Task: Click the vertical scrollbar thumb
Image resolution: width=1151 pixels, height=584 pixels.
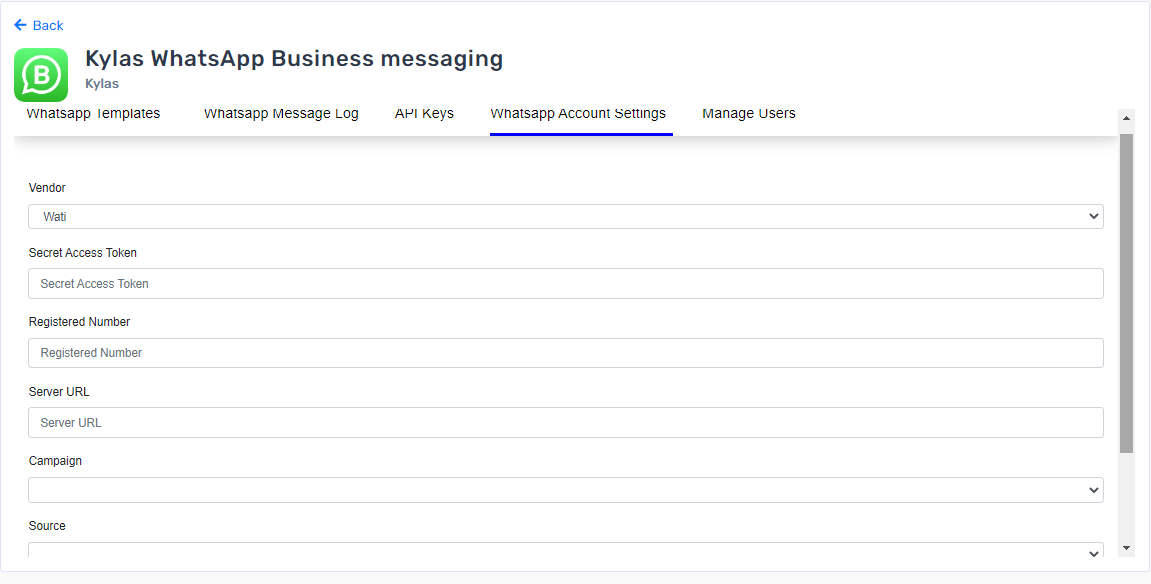Action: pos(1126,293)
